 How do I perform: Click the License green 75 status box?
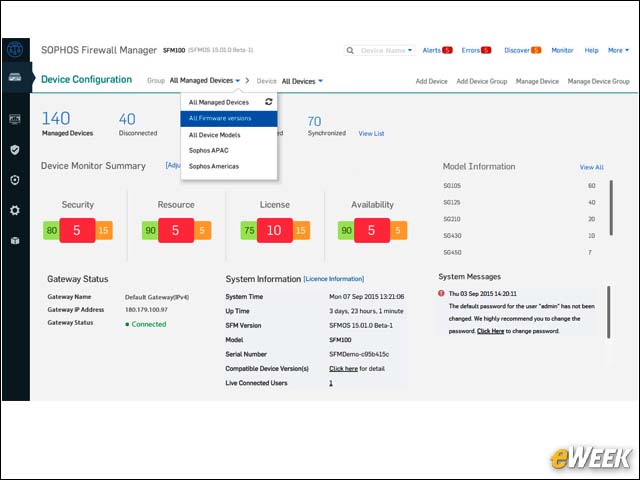[x=249, y=230]
